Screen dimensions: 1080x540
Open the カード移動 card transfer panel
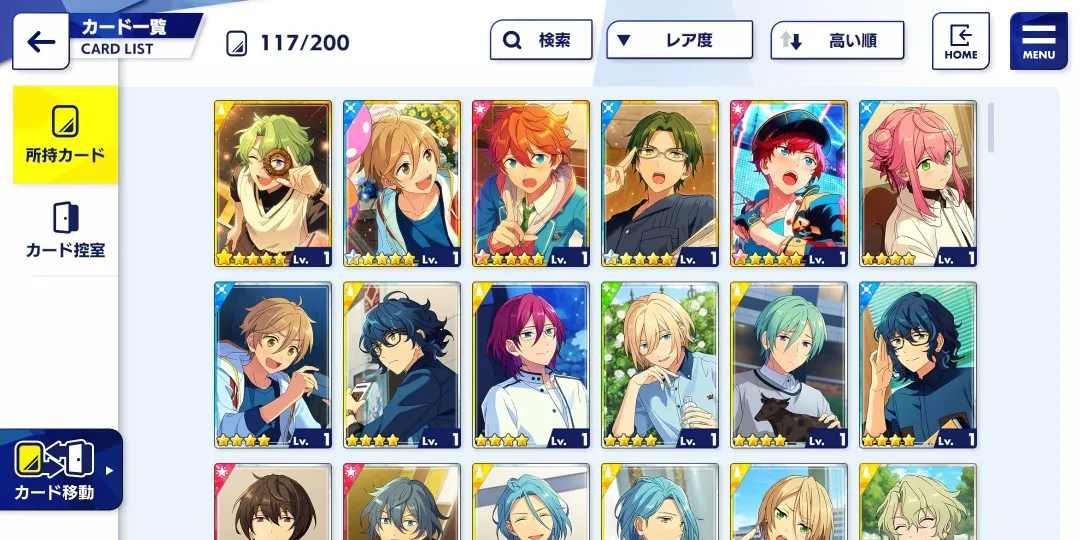(x=61, y=470)
